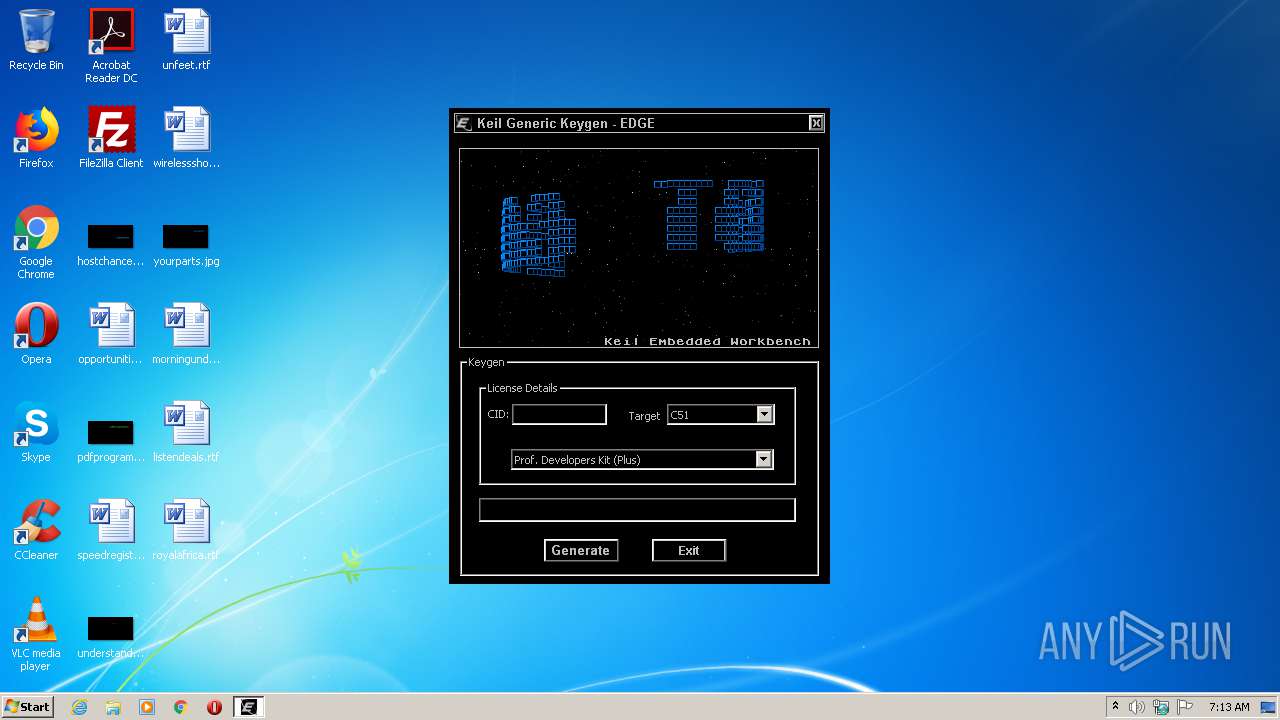The image size is (1280, 720).
Task: Click the Exit button in keygen
Action: (689, 550)
